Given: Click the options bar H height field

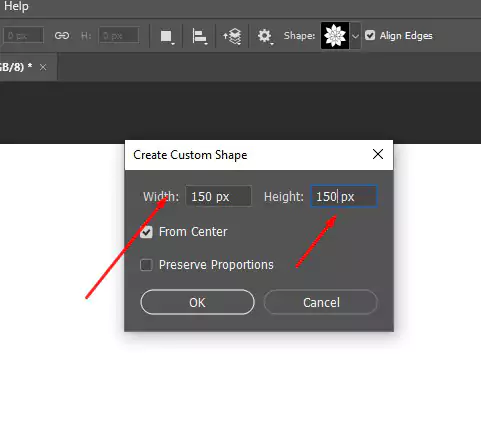Looking at the screenshot, I should (x=119, y=35).
